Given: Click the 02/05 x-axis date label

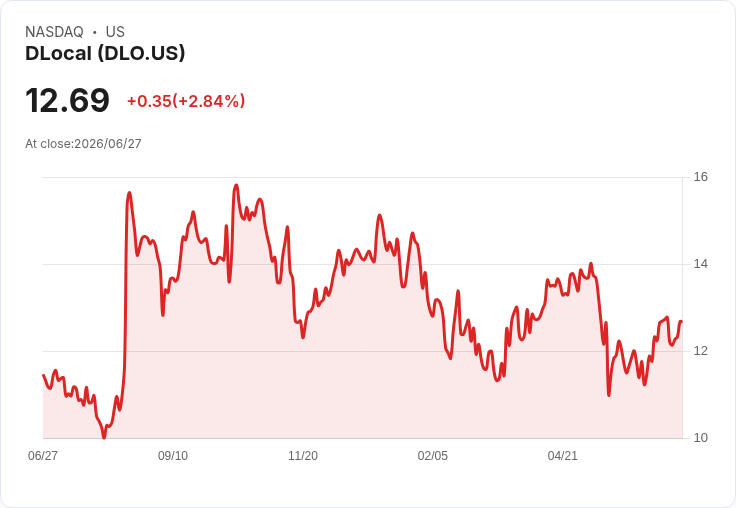Looking at the screenshot, I should 433,456.
